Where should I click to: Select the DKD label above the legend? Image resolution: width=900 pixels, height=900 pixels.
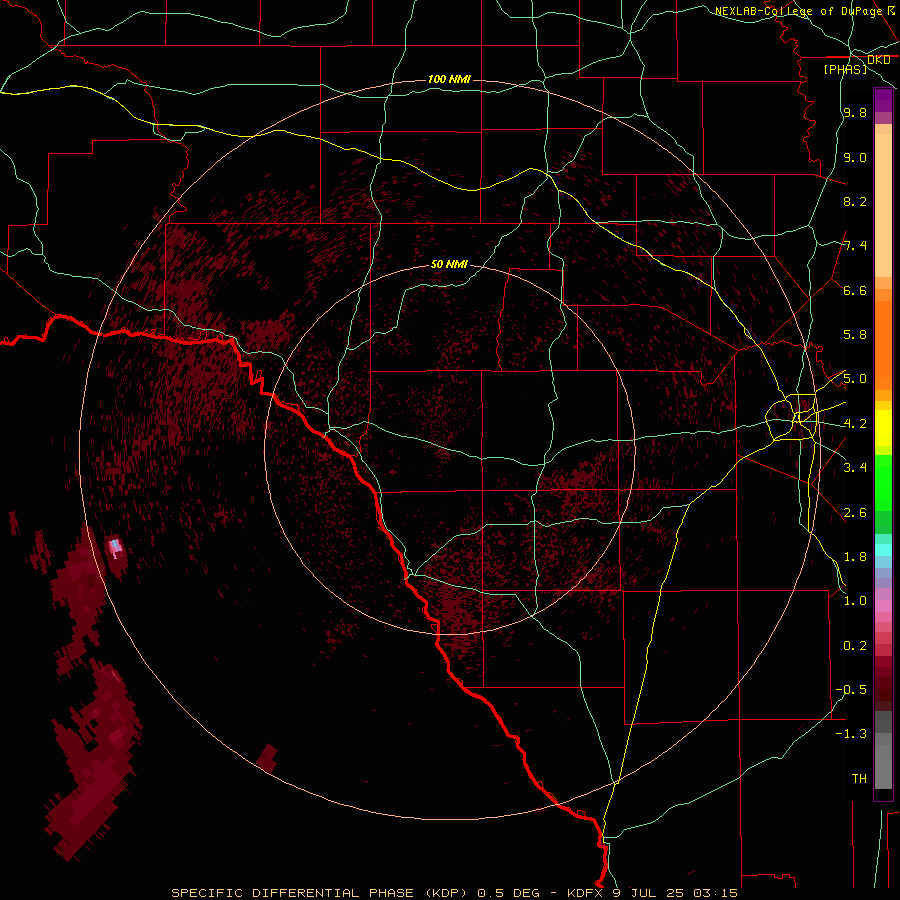(x=878, y=60)
